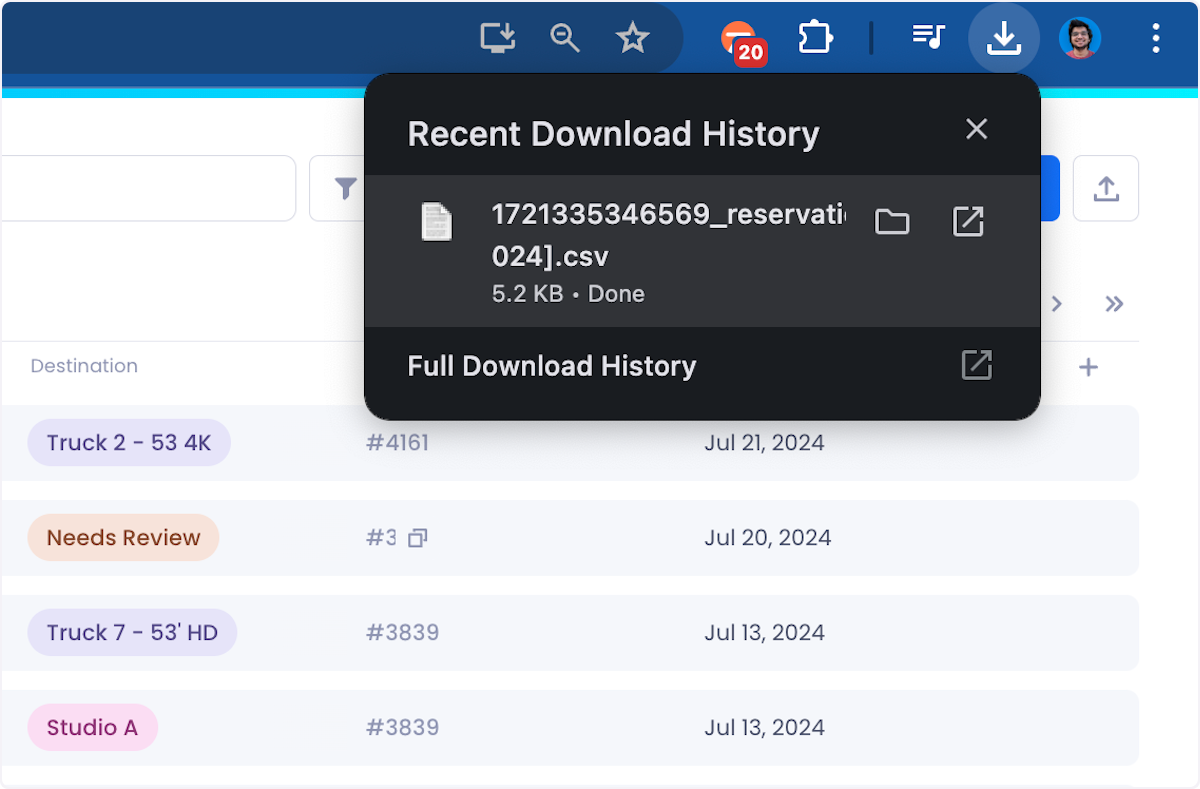
Task: Open the media controls icon
Action: pos(928,38)
